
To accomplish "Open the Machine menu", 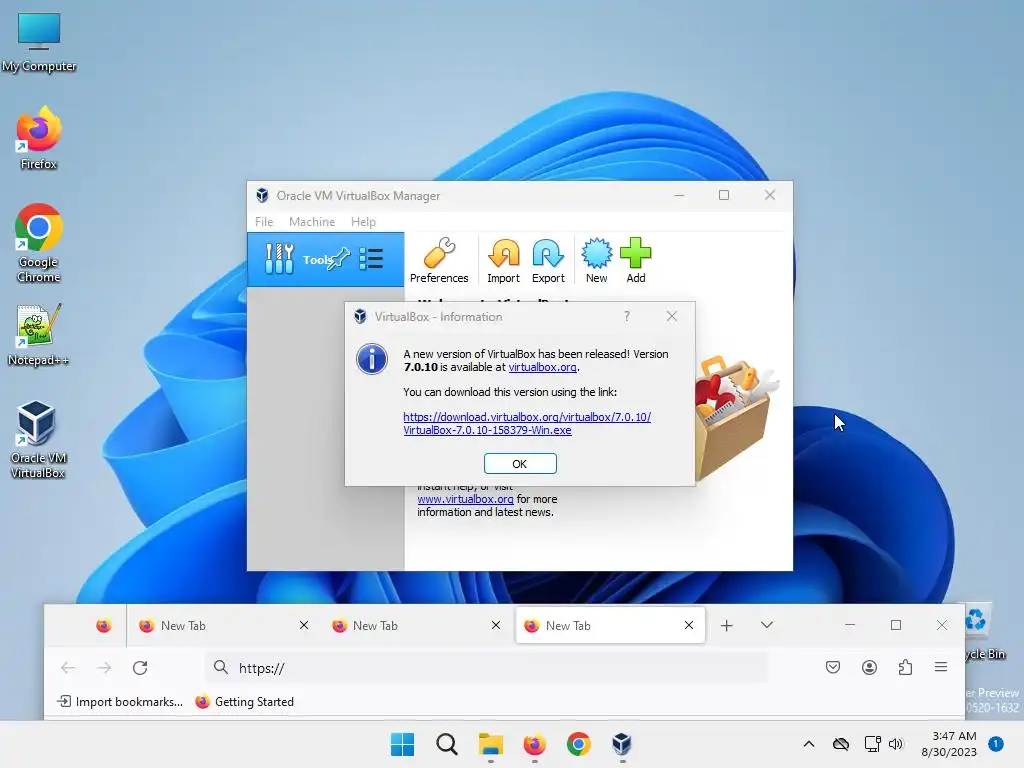I will click(x=312, y=221).
